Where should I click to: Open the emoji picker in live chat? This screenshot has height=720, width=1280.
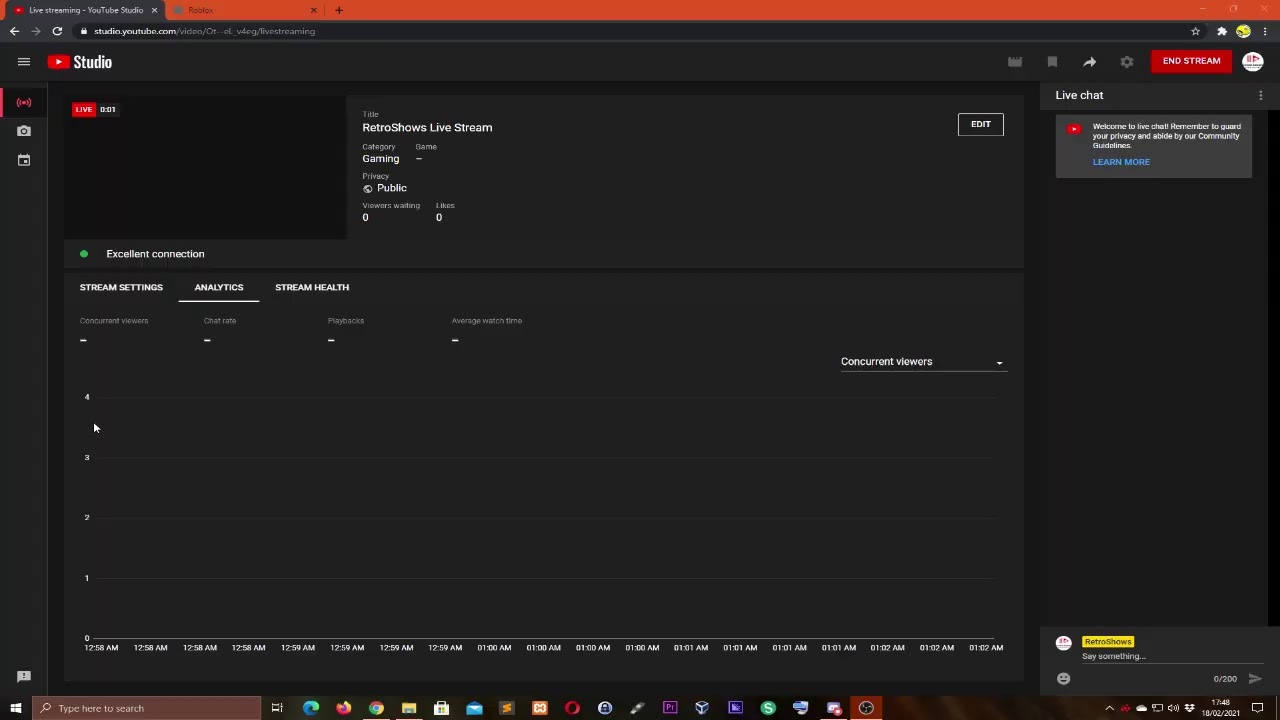1064,679
